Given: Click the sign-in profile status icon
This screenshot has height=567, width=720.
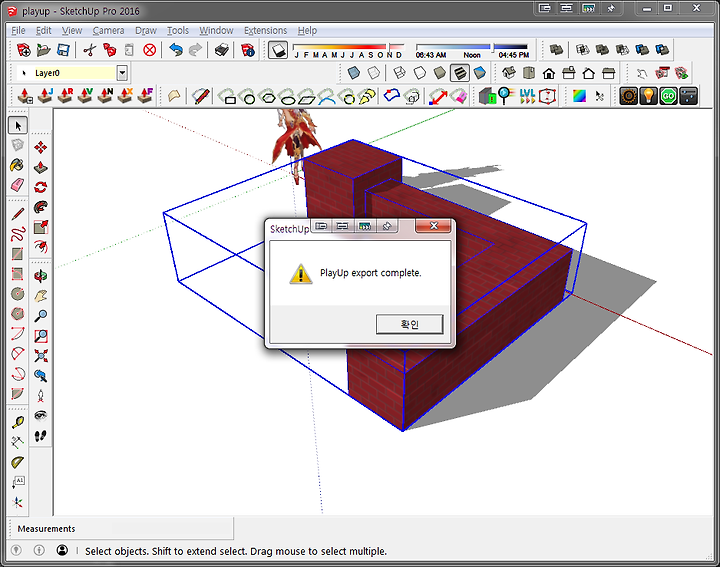Looking at the screenshot, I should tap(62, 550).
